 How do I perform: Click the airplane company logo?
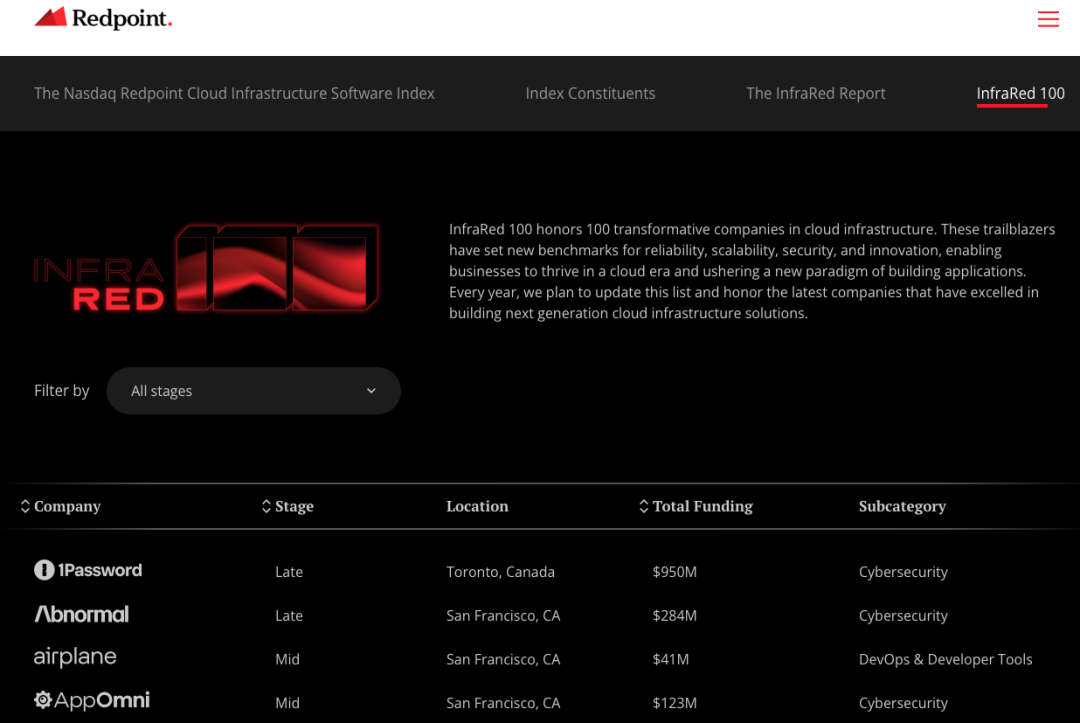(75, 658)
